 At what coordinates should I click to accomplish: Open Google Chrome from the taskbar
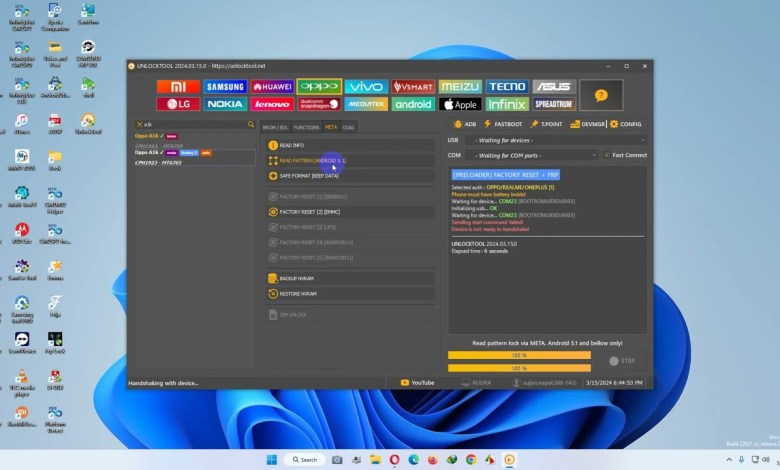(471, 460)
